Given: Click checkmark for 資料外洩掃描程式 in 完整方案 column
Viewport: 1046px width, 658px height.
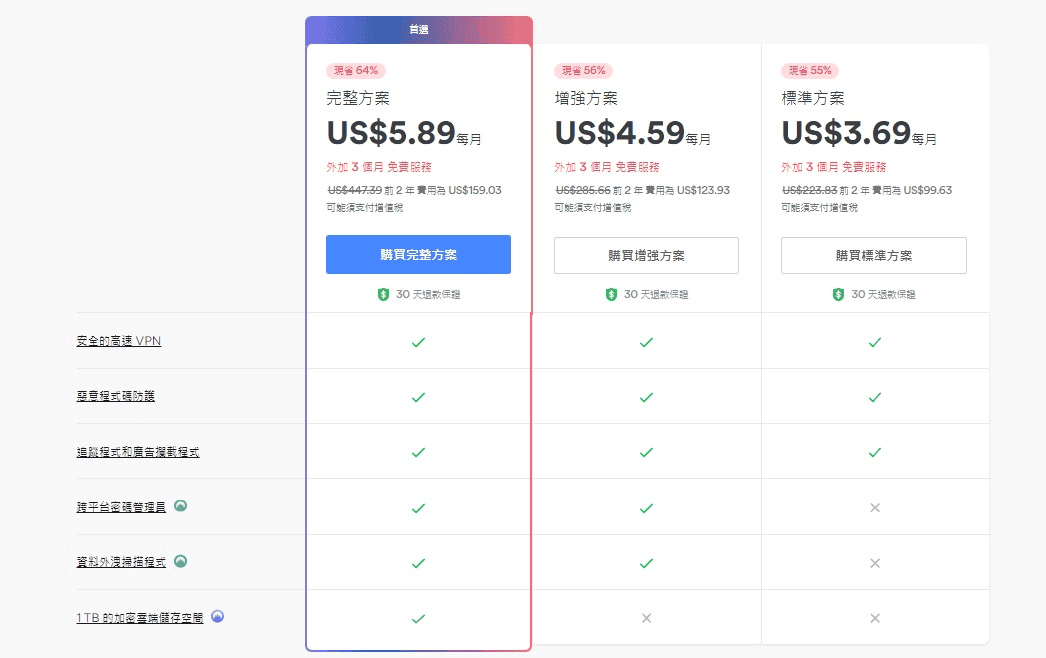Looking at the screenshot, I should tap(418, 564).
